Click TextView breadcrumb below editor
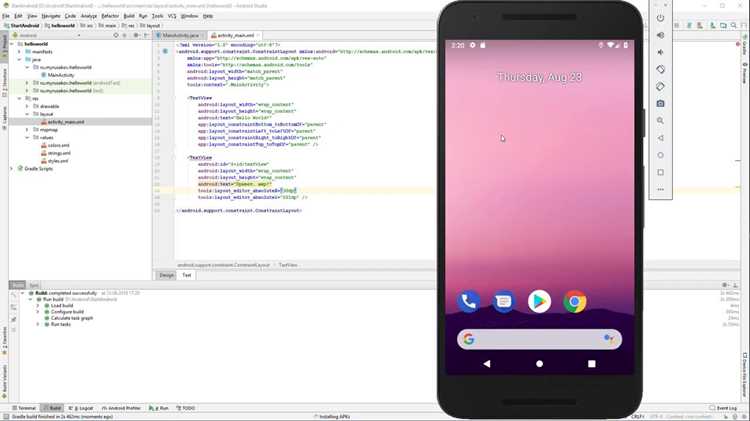Image resolution: width=750 pixels, height=421 pixels. (288, 265)
